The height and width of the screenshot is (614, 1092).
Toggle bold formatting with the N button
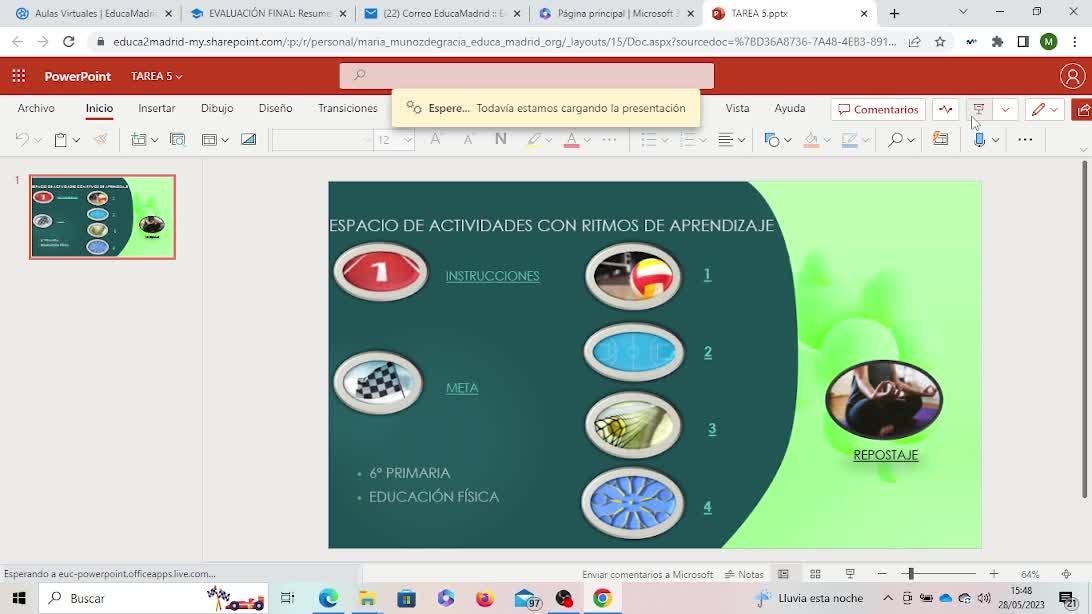pos(501,140)
